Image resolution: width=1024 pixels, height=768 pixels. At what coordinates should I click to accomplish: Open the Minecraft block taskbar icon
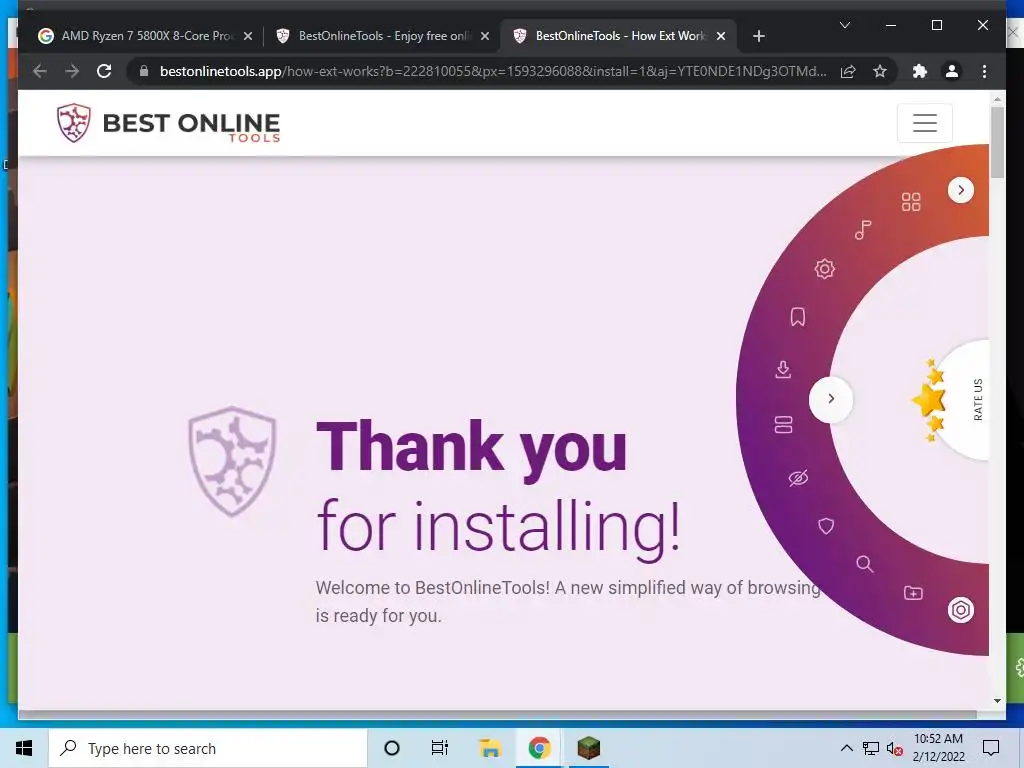(588, 748)
